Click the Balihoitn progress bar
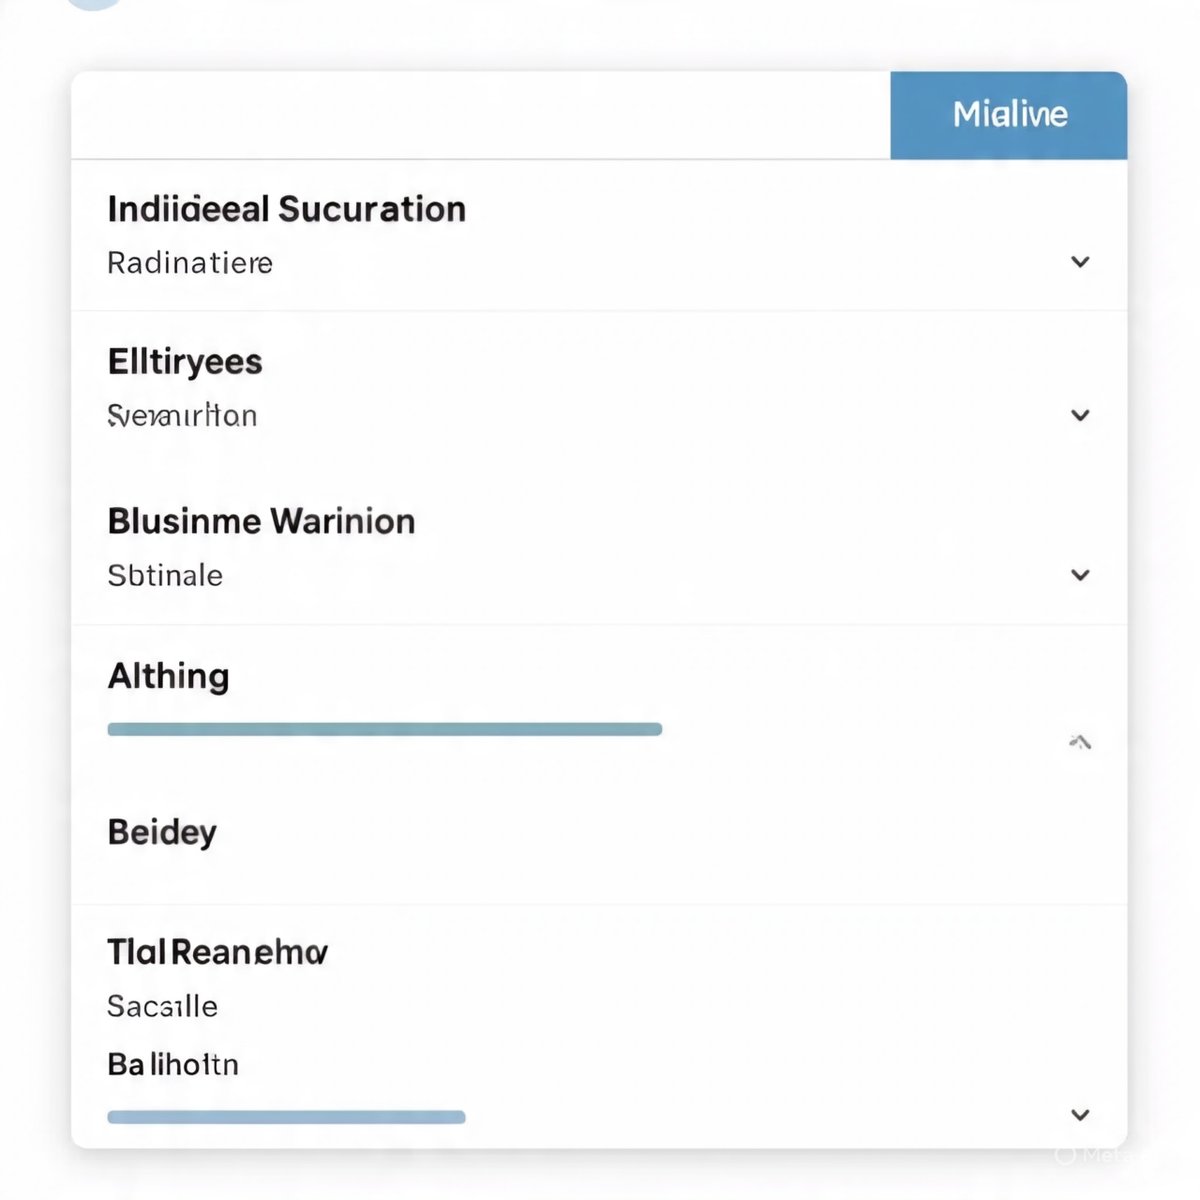Screen dimensions: 1200x1200 286,1117
